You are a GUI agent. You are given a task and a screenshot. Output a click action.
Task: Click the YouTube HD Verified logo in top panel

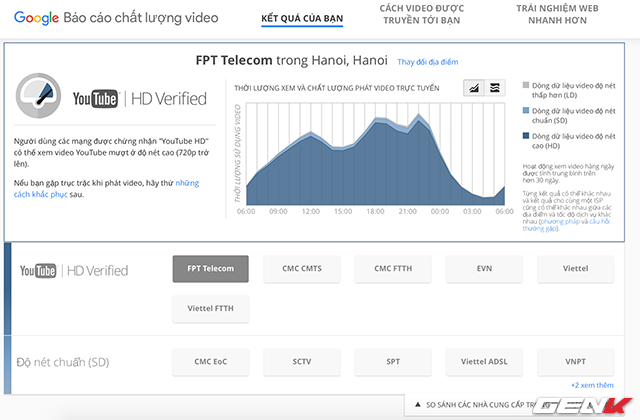(139, 98)
